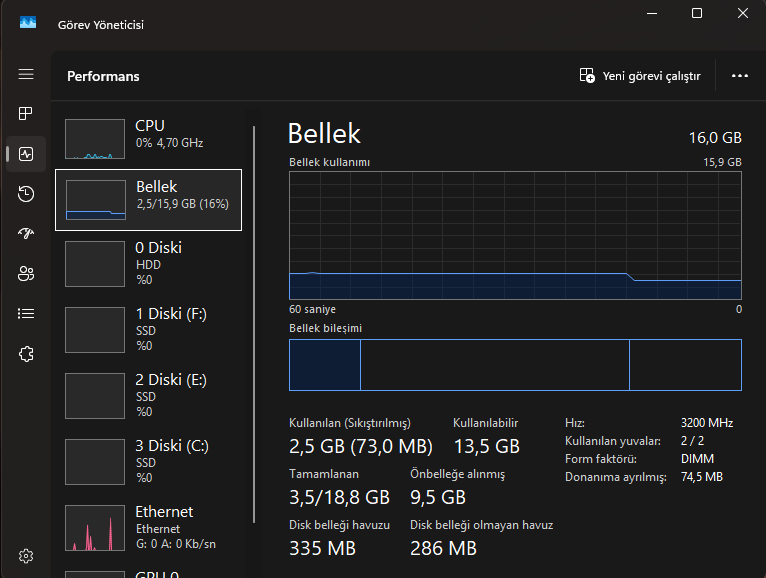Image resolution: width=766 pixels, height=578 pixels.
Task: Open the three-dot more options menu
Action: pos(740,76)
